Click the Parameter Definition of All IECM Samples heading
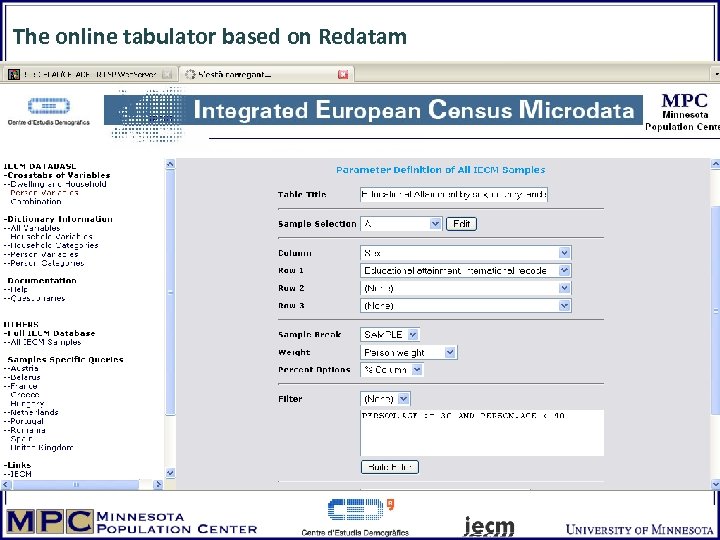Image resolution: width=720 pixels, height=540 pixels. pyautogui.click(x=440, y=170)
